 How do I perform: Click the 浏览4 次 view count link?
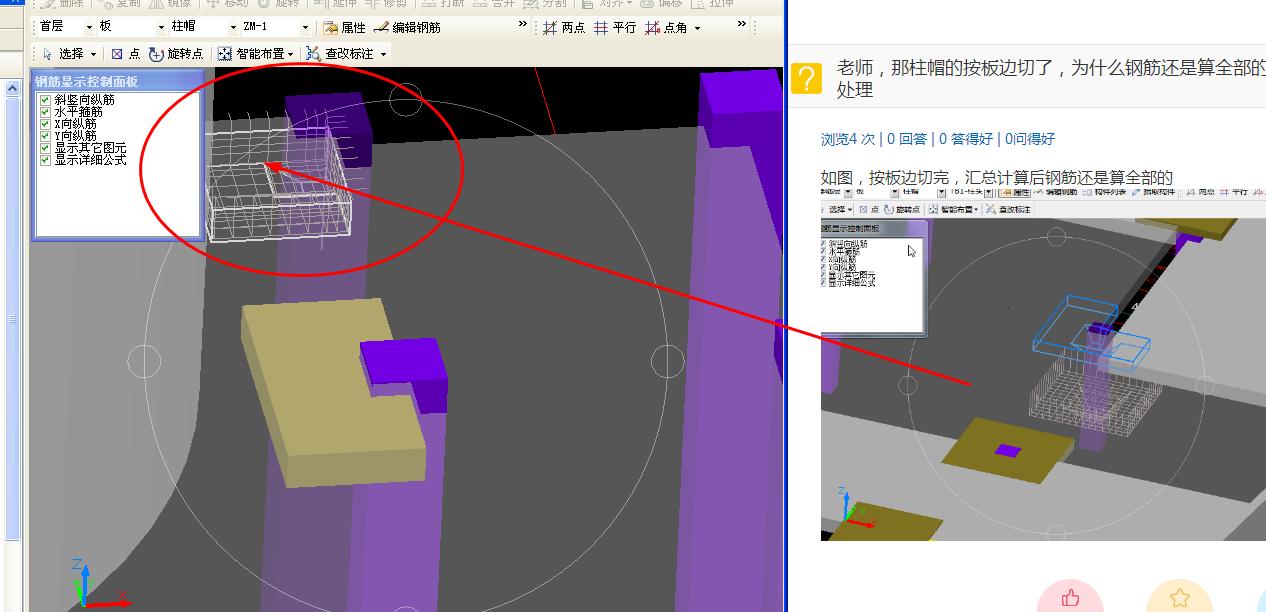click(x=848, y=139)
